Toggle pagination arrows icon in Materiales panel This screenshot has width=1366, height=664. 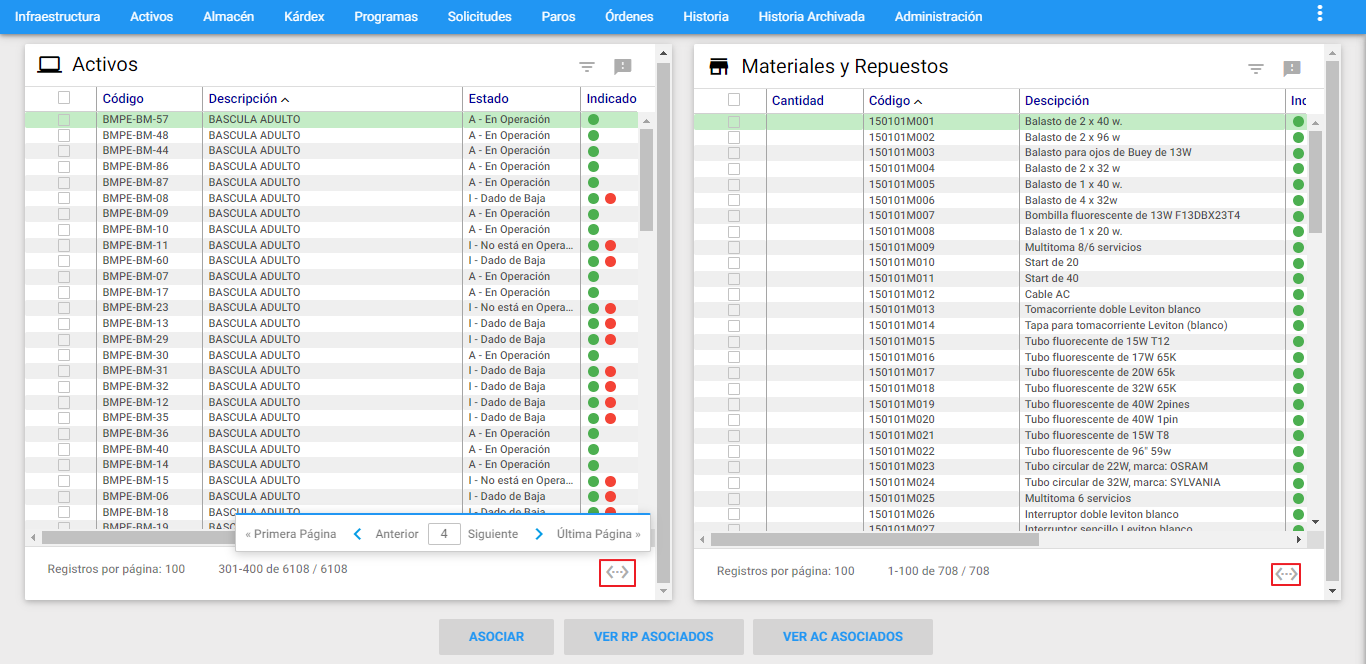(x=1286, y=574)
